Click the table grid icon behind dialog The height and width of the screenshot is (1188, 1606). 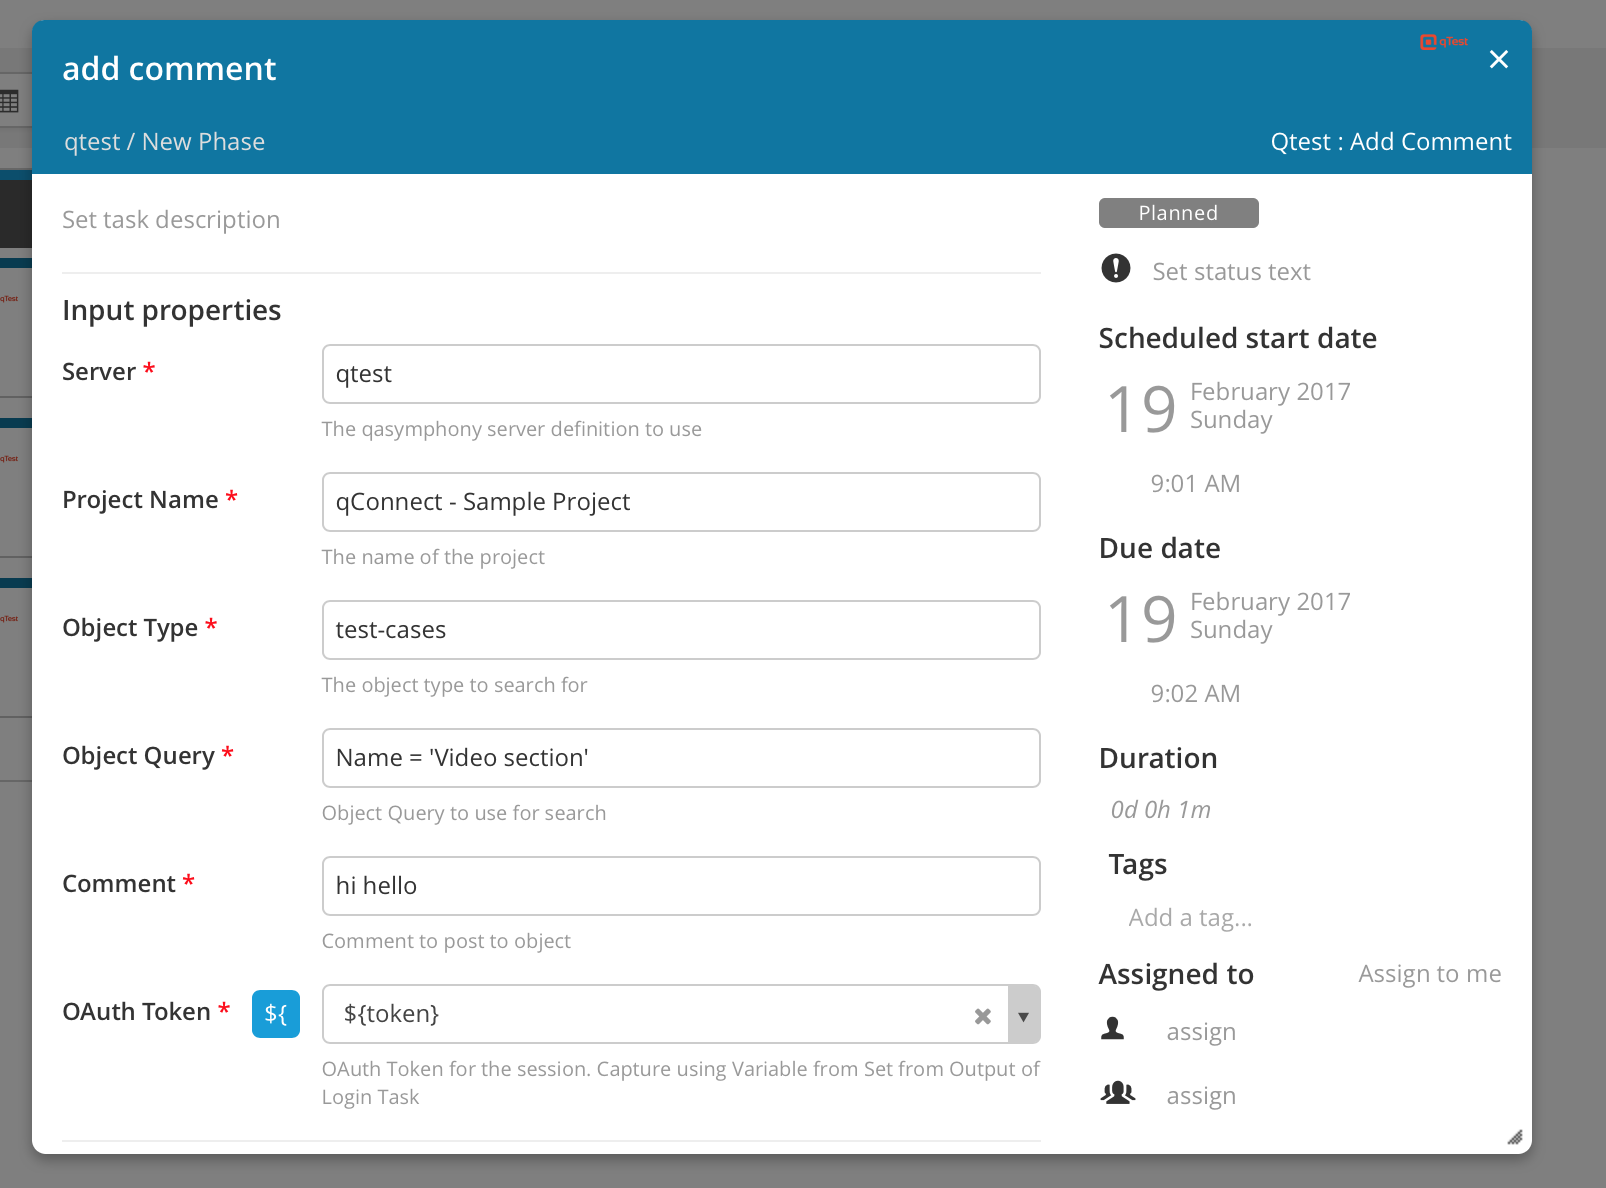9,101
